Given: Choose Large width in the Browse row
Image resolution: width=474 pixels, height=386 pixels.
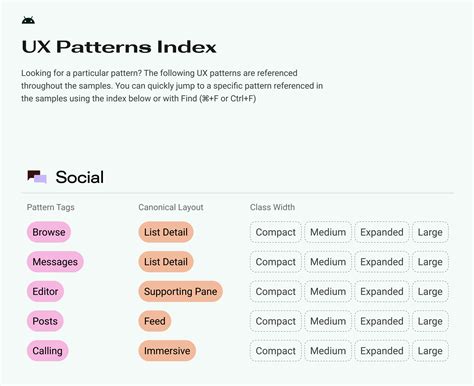Looking at the screenshot, I should click(430, 232).
